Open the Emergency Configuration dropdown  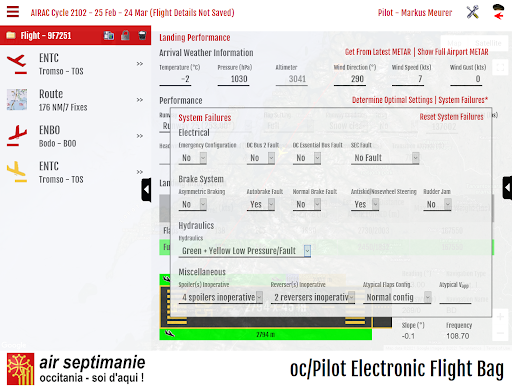coord(193,158)
